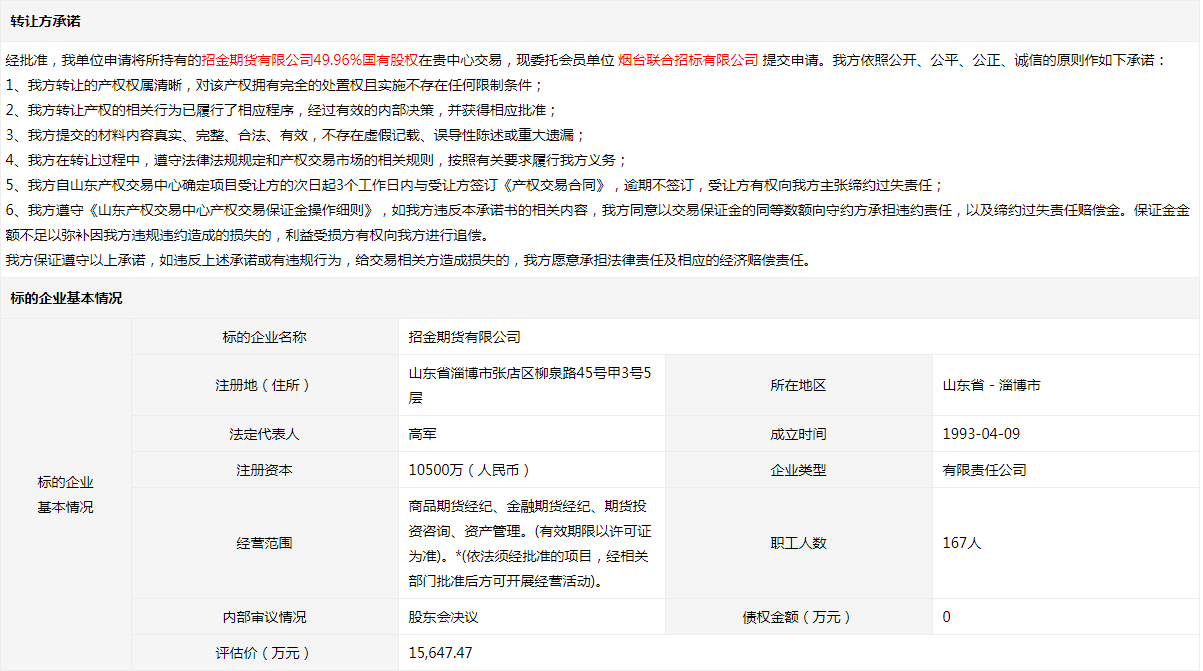Select the capital value 10500万（人民币）
The height and width of the screenshot is (671, 1203).
tap(469, 470)
